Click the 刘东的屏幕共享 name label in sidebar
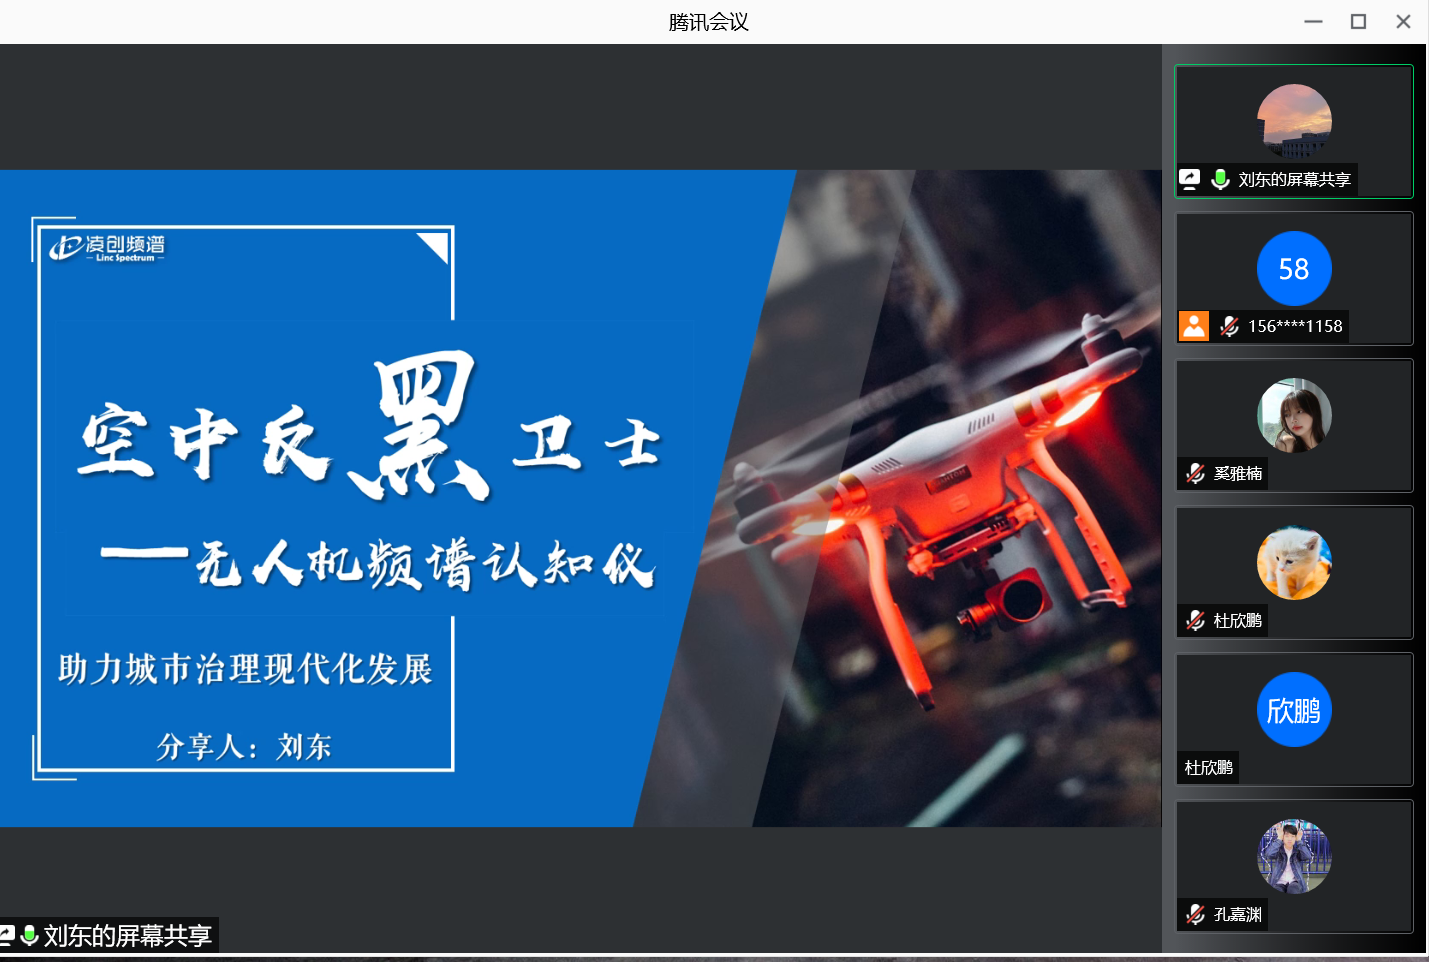 (1294, 180)
